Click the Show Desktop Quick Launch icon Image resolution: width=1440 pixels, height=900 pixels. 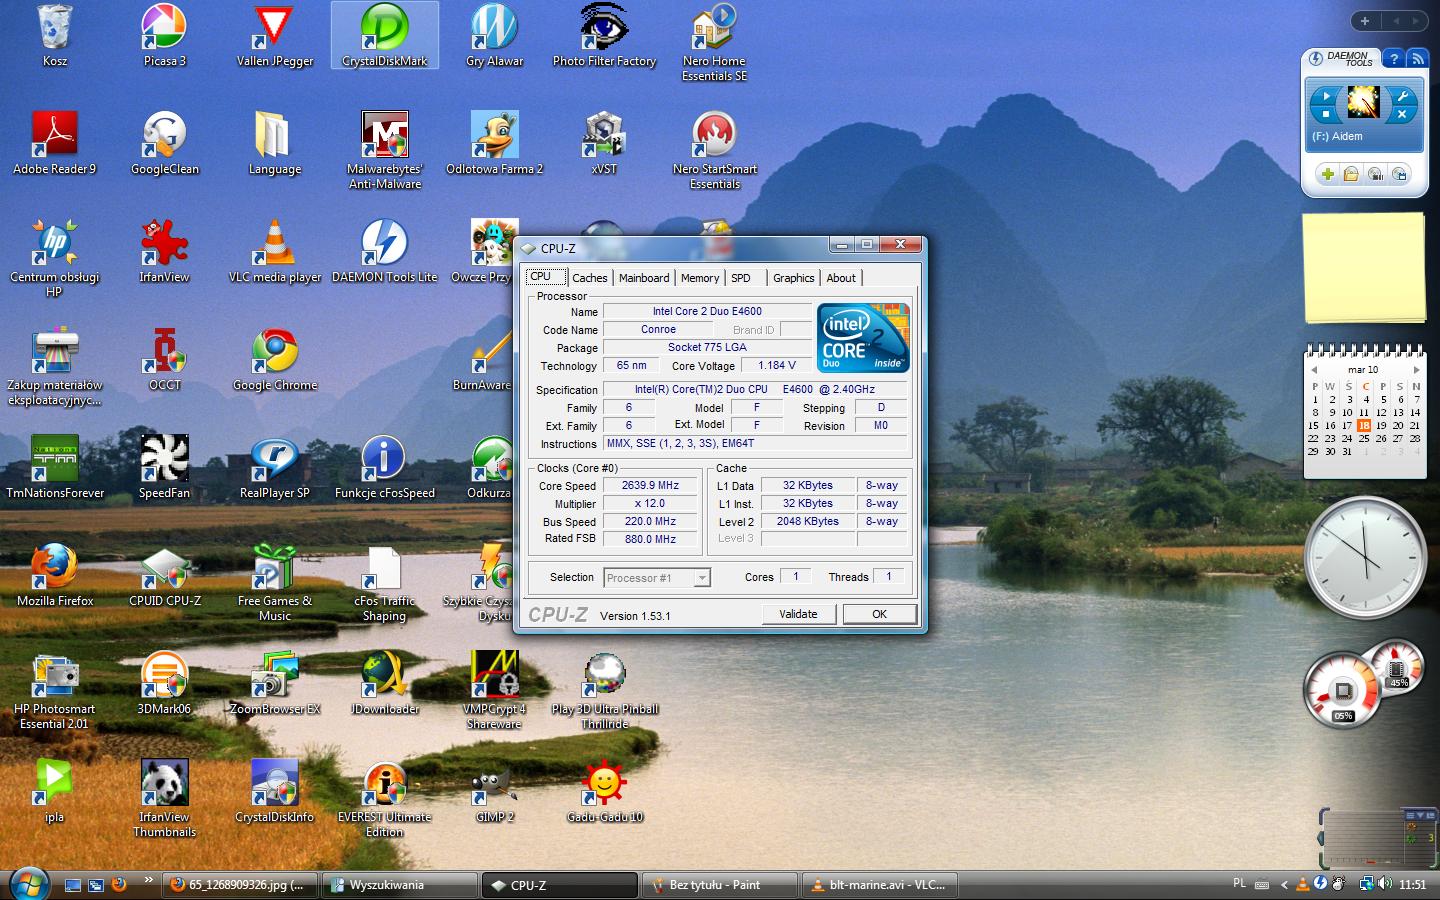pyautogui.click(x=73, y=884)
